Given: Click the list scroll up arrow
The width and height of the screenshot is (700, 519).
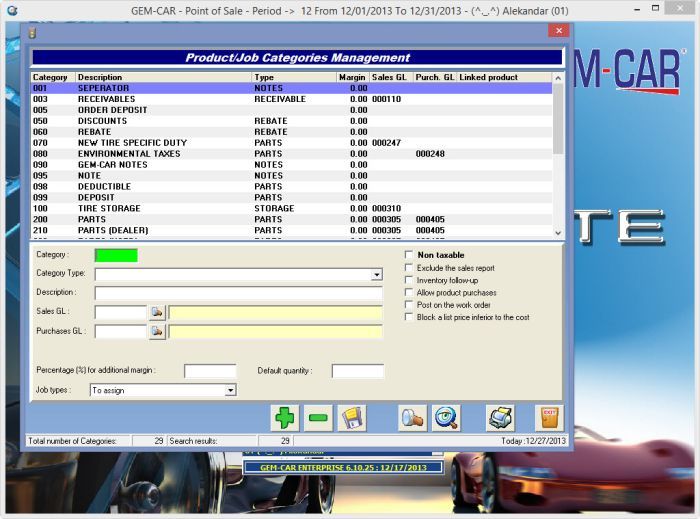Looking at the screenshot, I should [558, 78].
